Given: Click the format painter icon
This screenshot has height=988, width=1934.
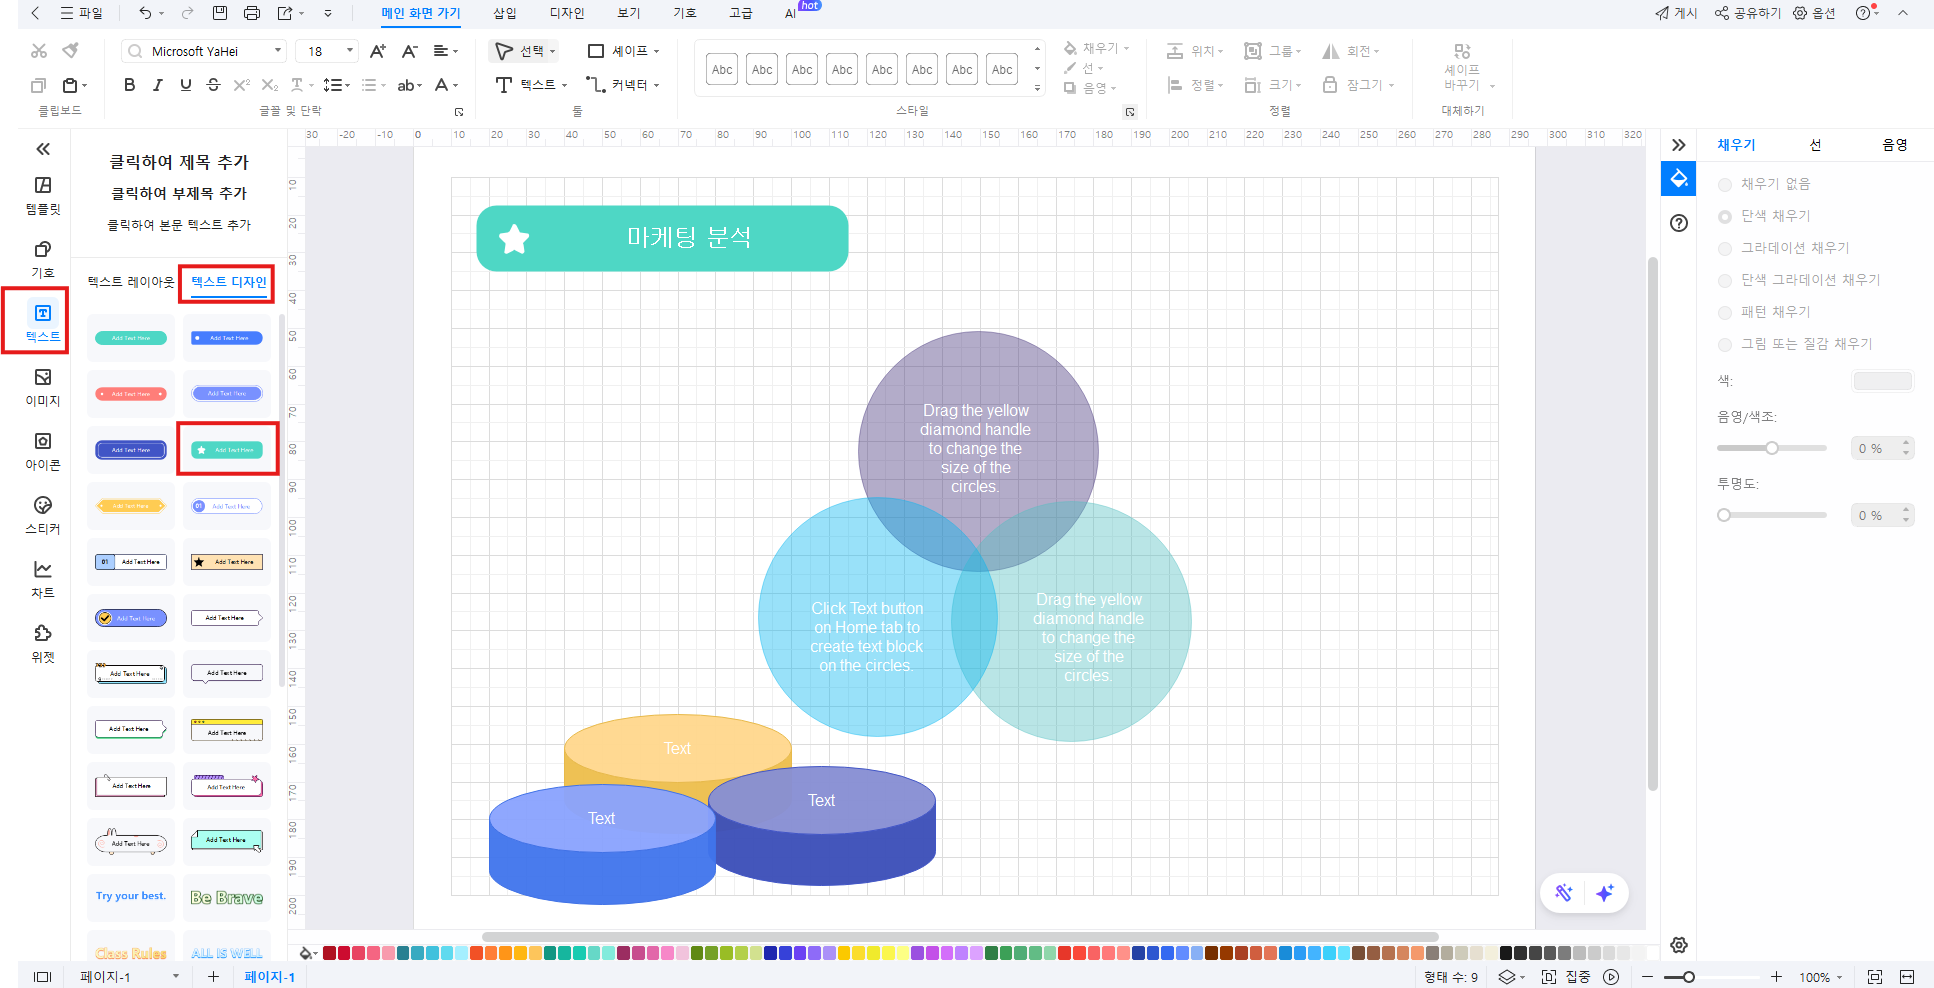Looking at the screenshot, I should pos(70,51).
